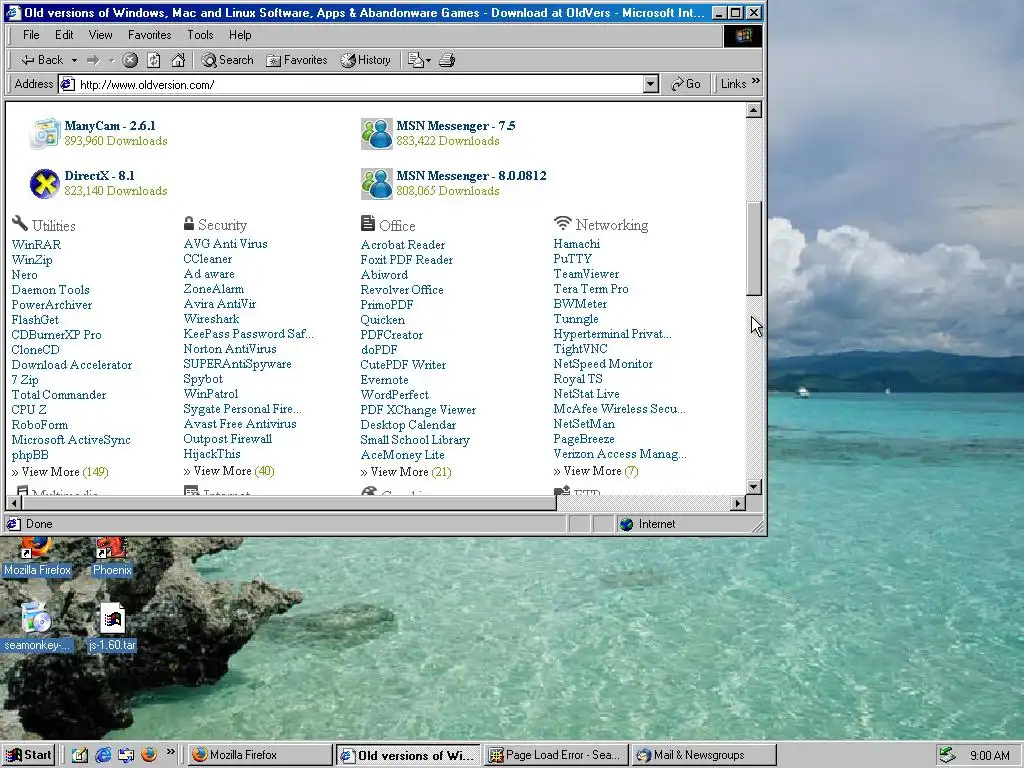Open the Tools menu
Screen dimensions: 1024x768
pos(200,35)
